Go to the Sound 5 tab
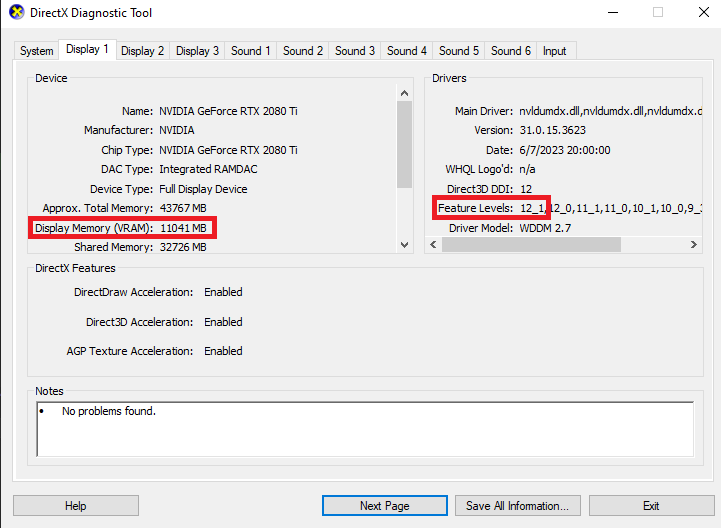This screenshot has height=528, width=721. [458, 51]
